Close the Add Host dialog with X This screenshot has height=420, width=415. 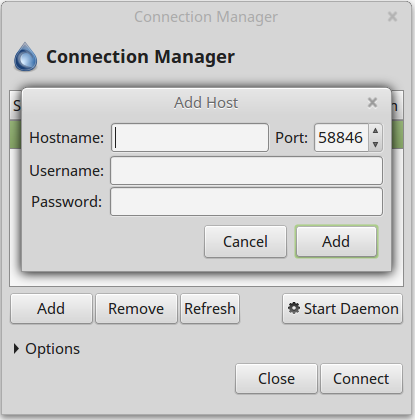[x=372, y=103]
